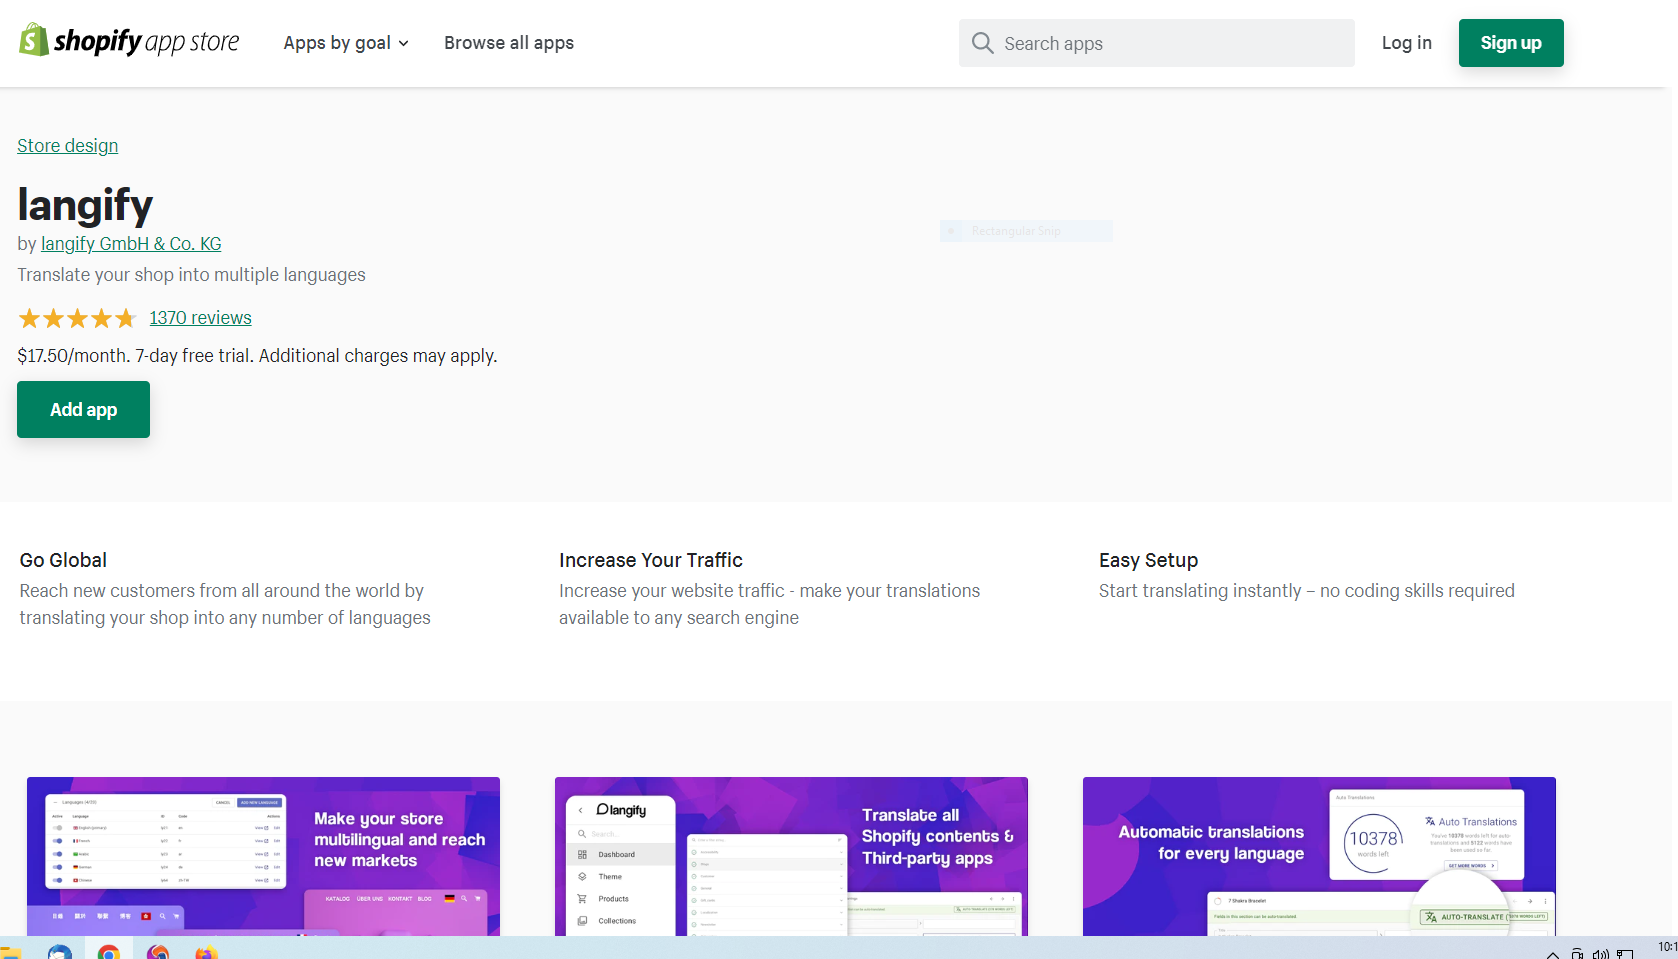Expand hidden icons in the system tray
The height and width of the screenshot is (959, 1678).
click(x=1552, y=955)
